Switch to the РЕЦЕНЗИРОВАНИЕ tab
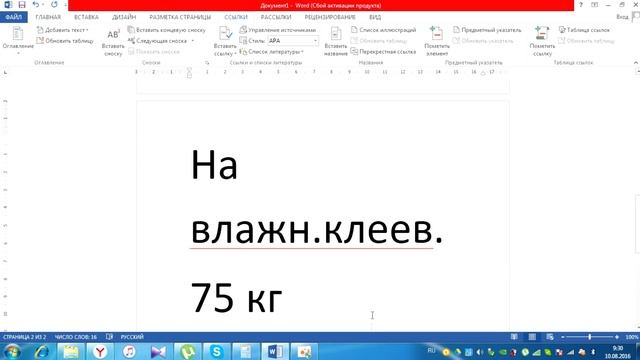Screen dimensions: 640x360 tap(330, 17)
